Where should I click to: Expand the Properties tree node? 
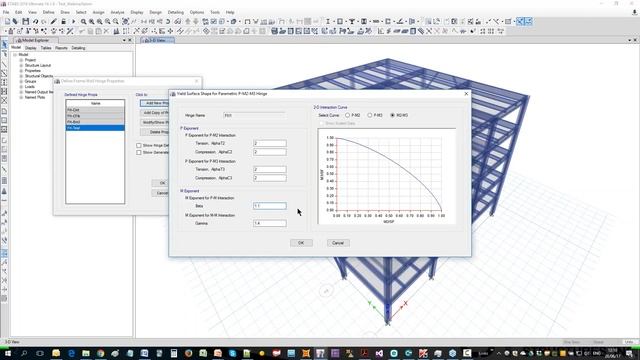21,71
